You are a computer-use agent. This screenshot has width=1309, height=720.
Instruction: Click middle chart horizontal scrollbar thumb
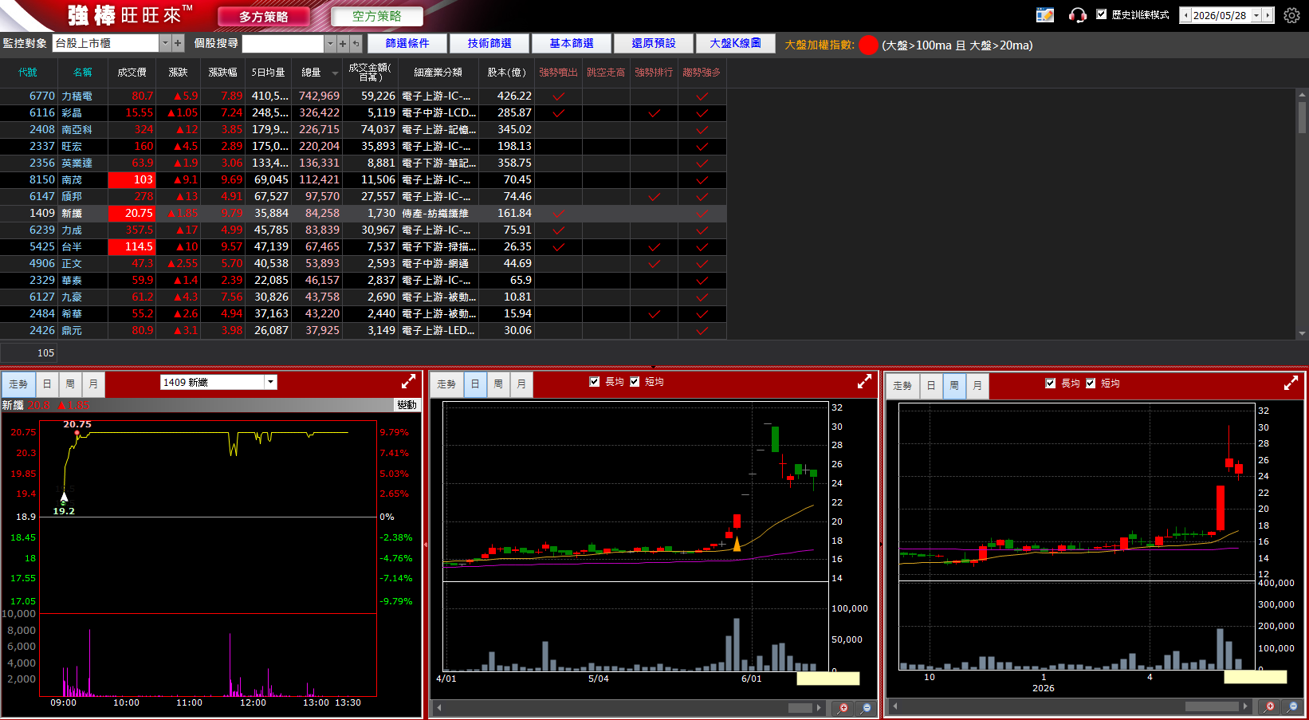tap(800, 708)
